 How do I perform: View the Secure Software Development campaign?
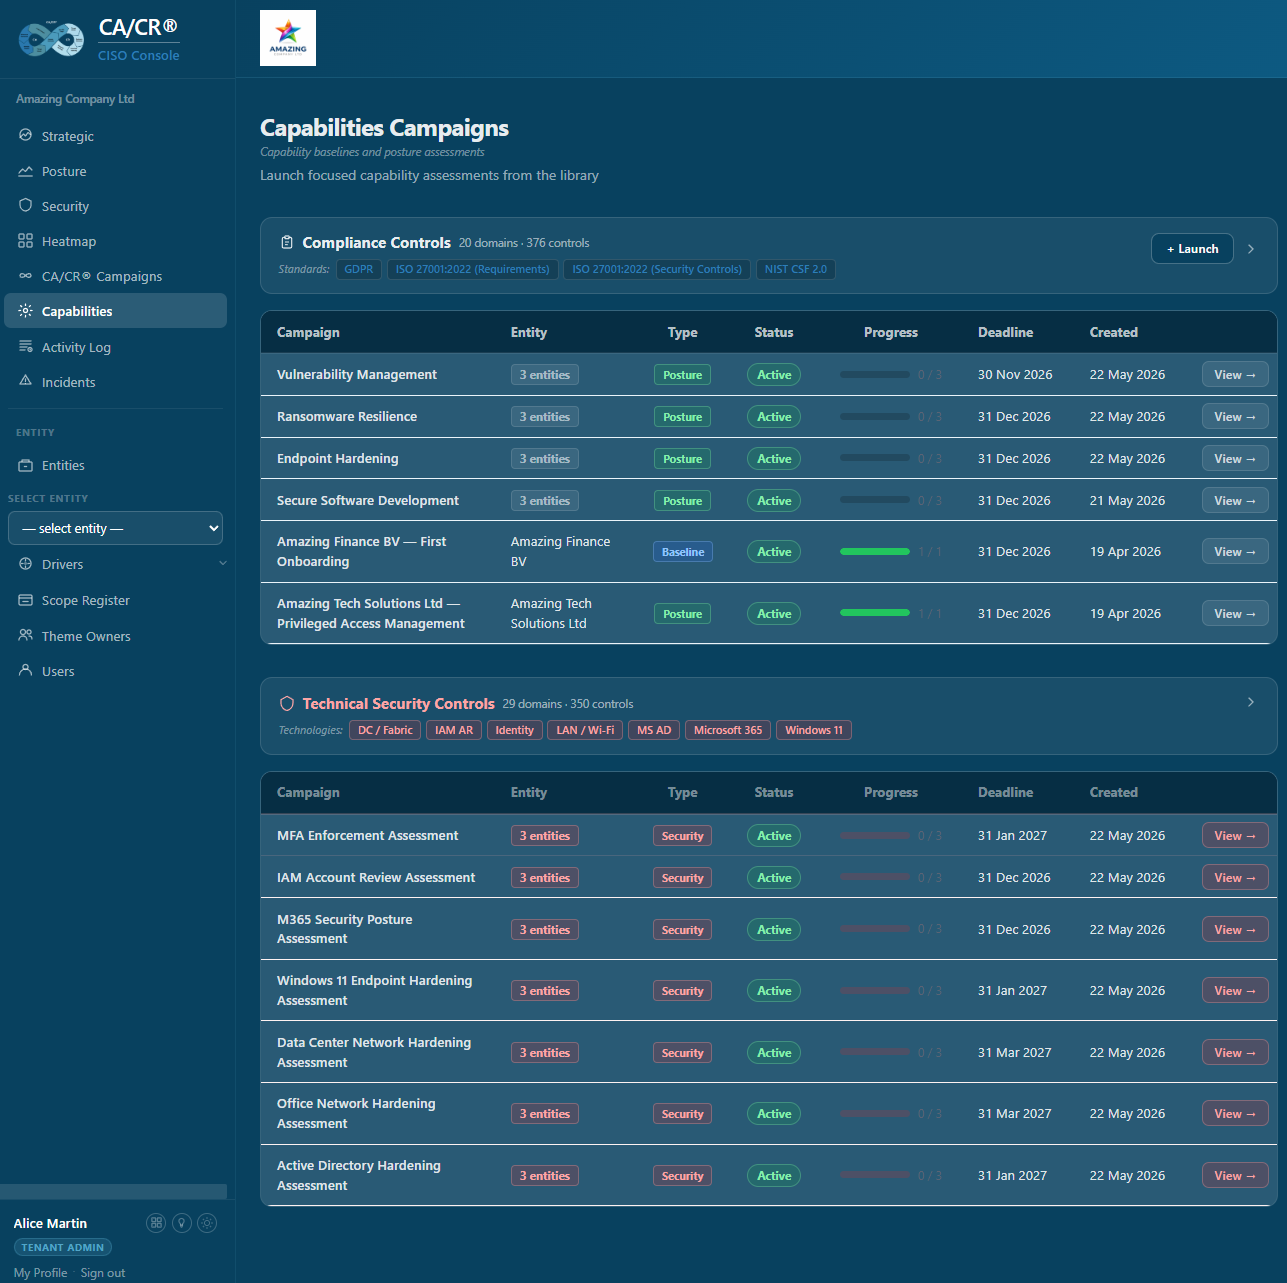click(x=1235, y=500)
